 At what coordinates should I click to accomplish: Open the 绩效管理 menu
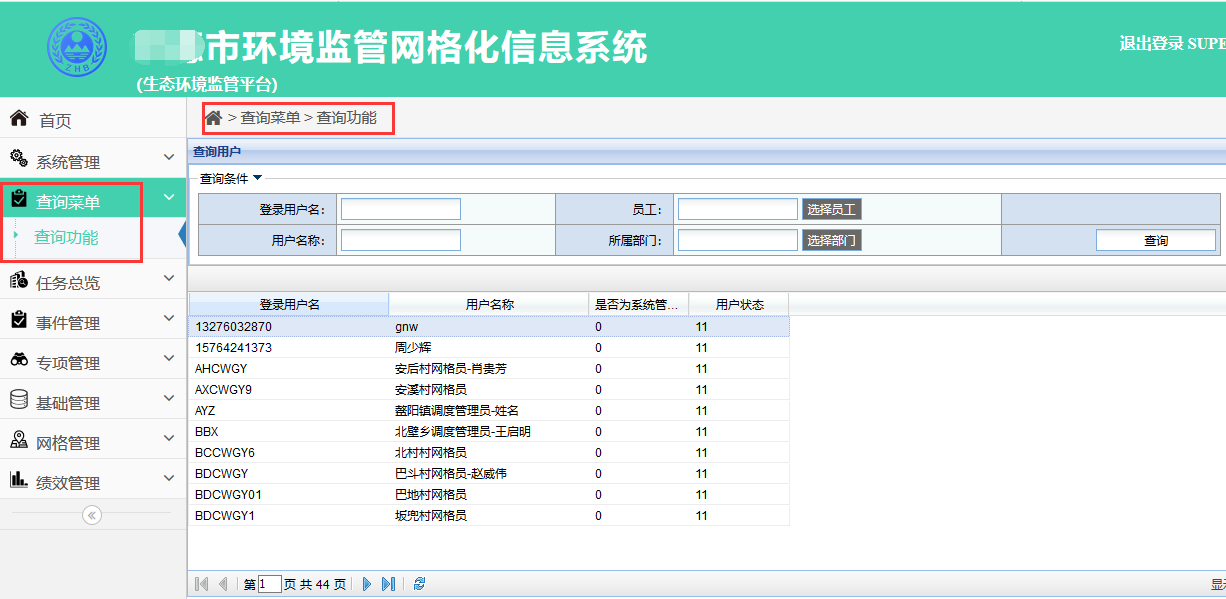point(93,481)
